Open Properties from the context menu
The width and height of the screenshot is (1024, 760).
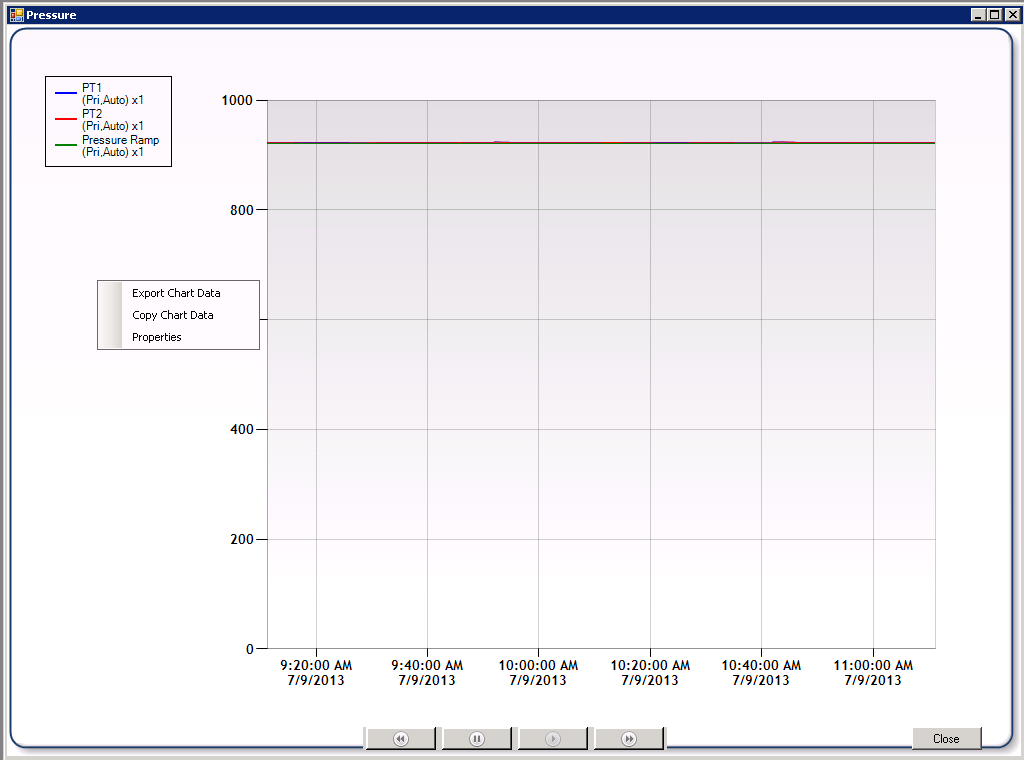[x=157, y=337]
